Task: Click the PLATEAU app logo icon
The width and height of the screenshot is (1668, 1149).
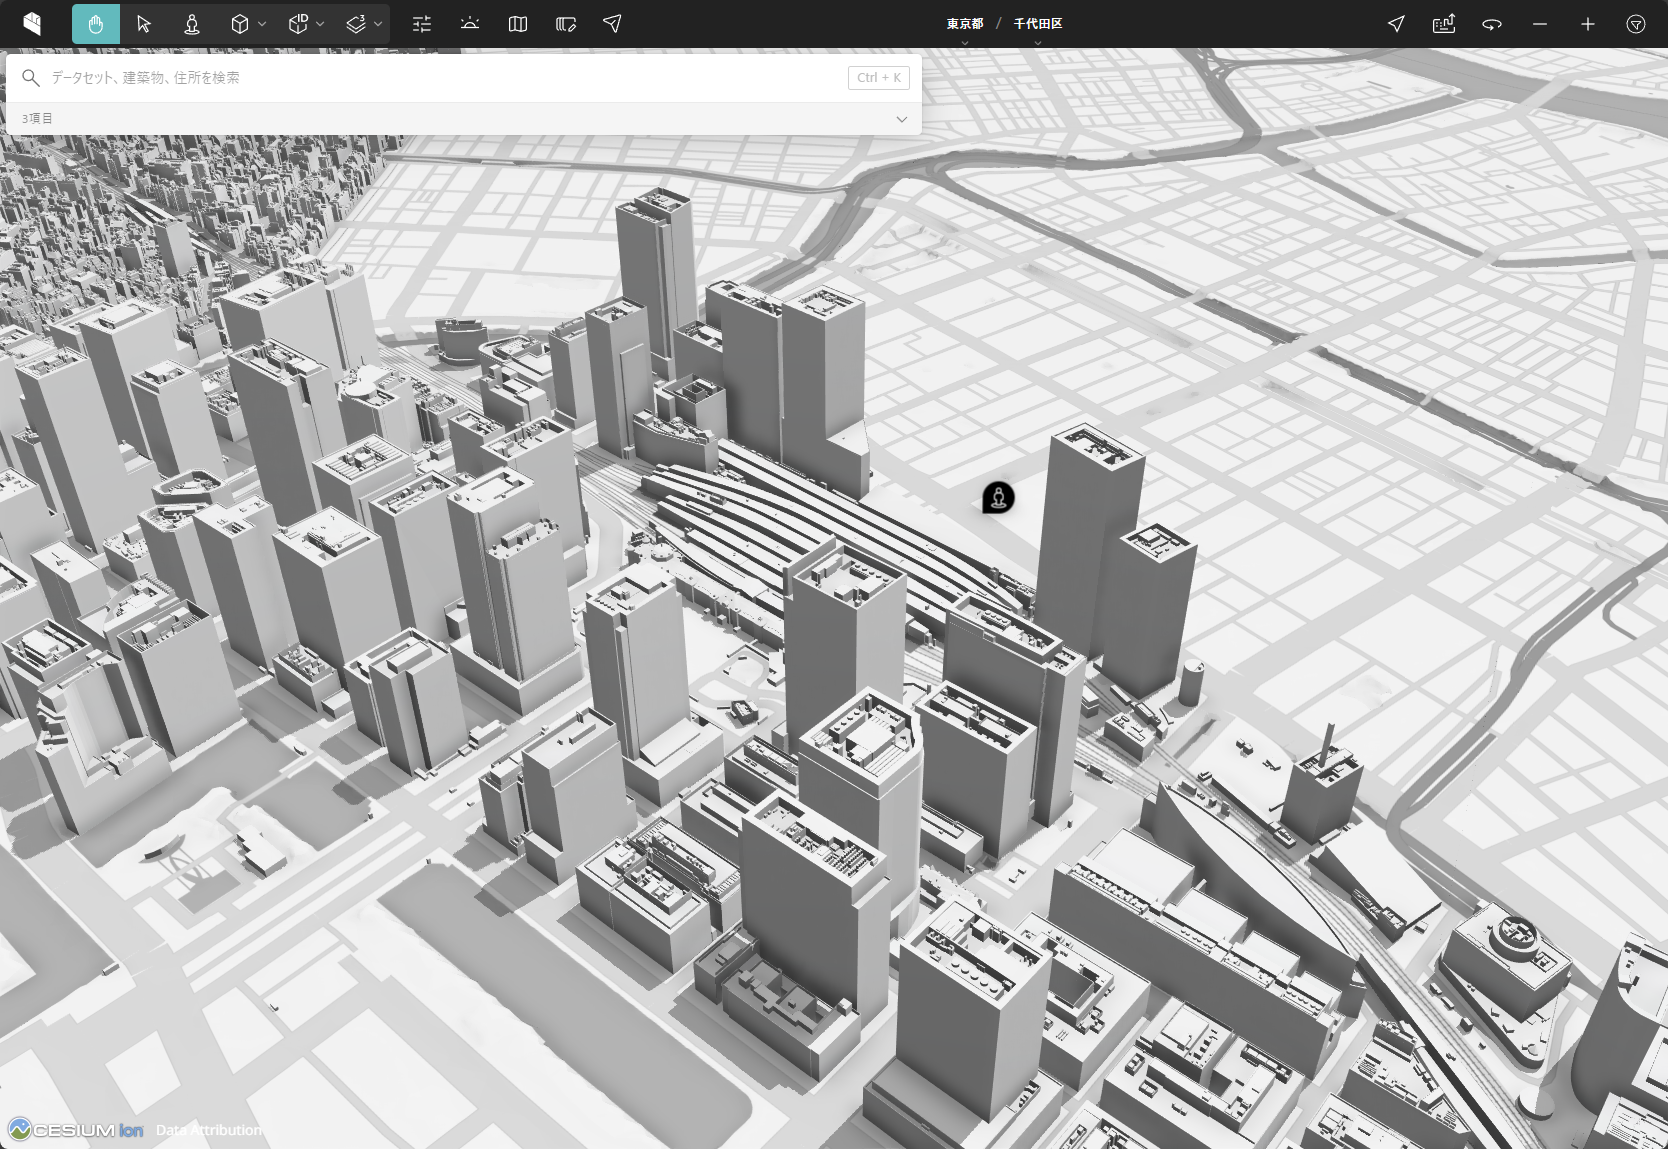Action: [x=32, y=24]
